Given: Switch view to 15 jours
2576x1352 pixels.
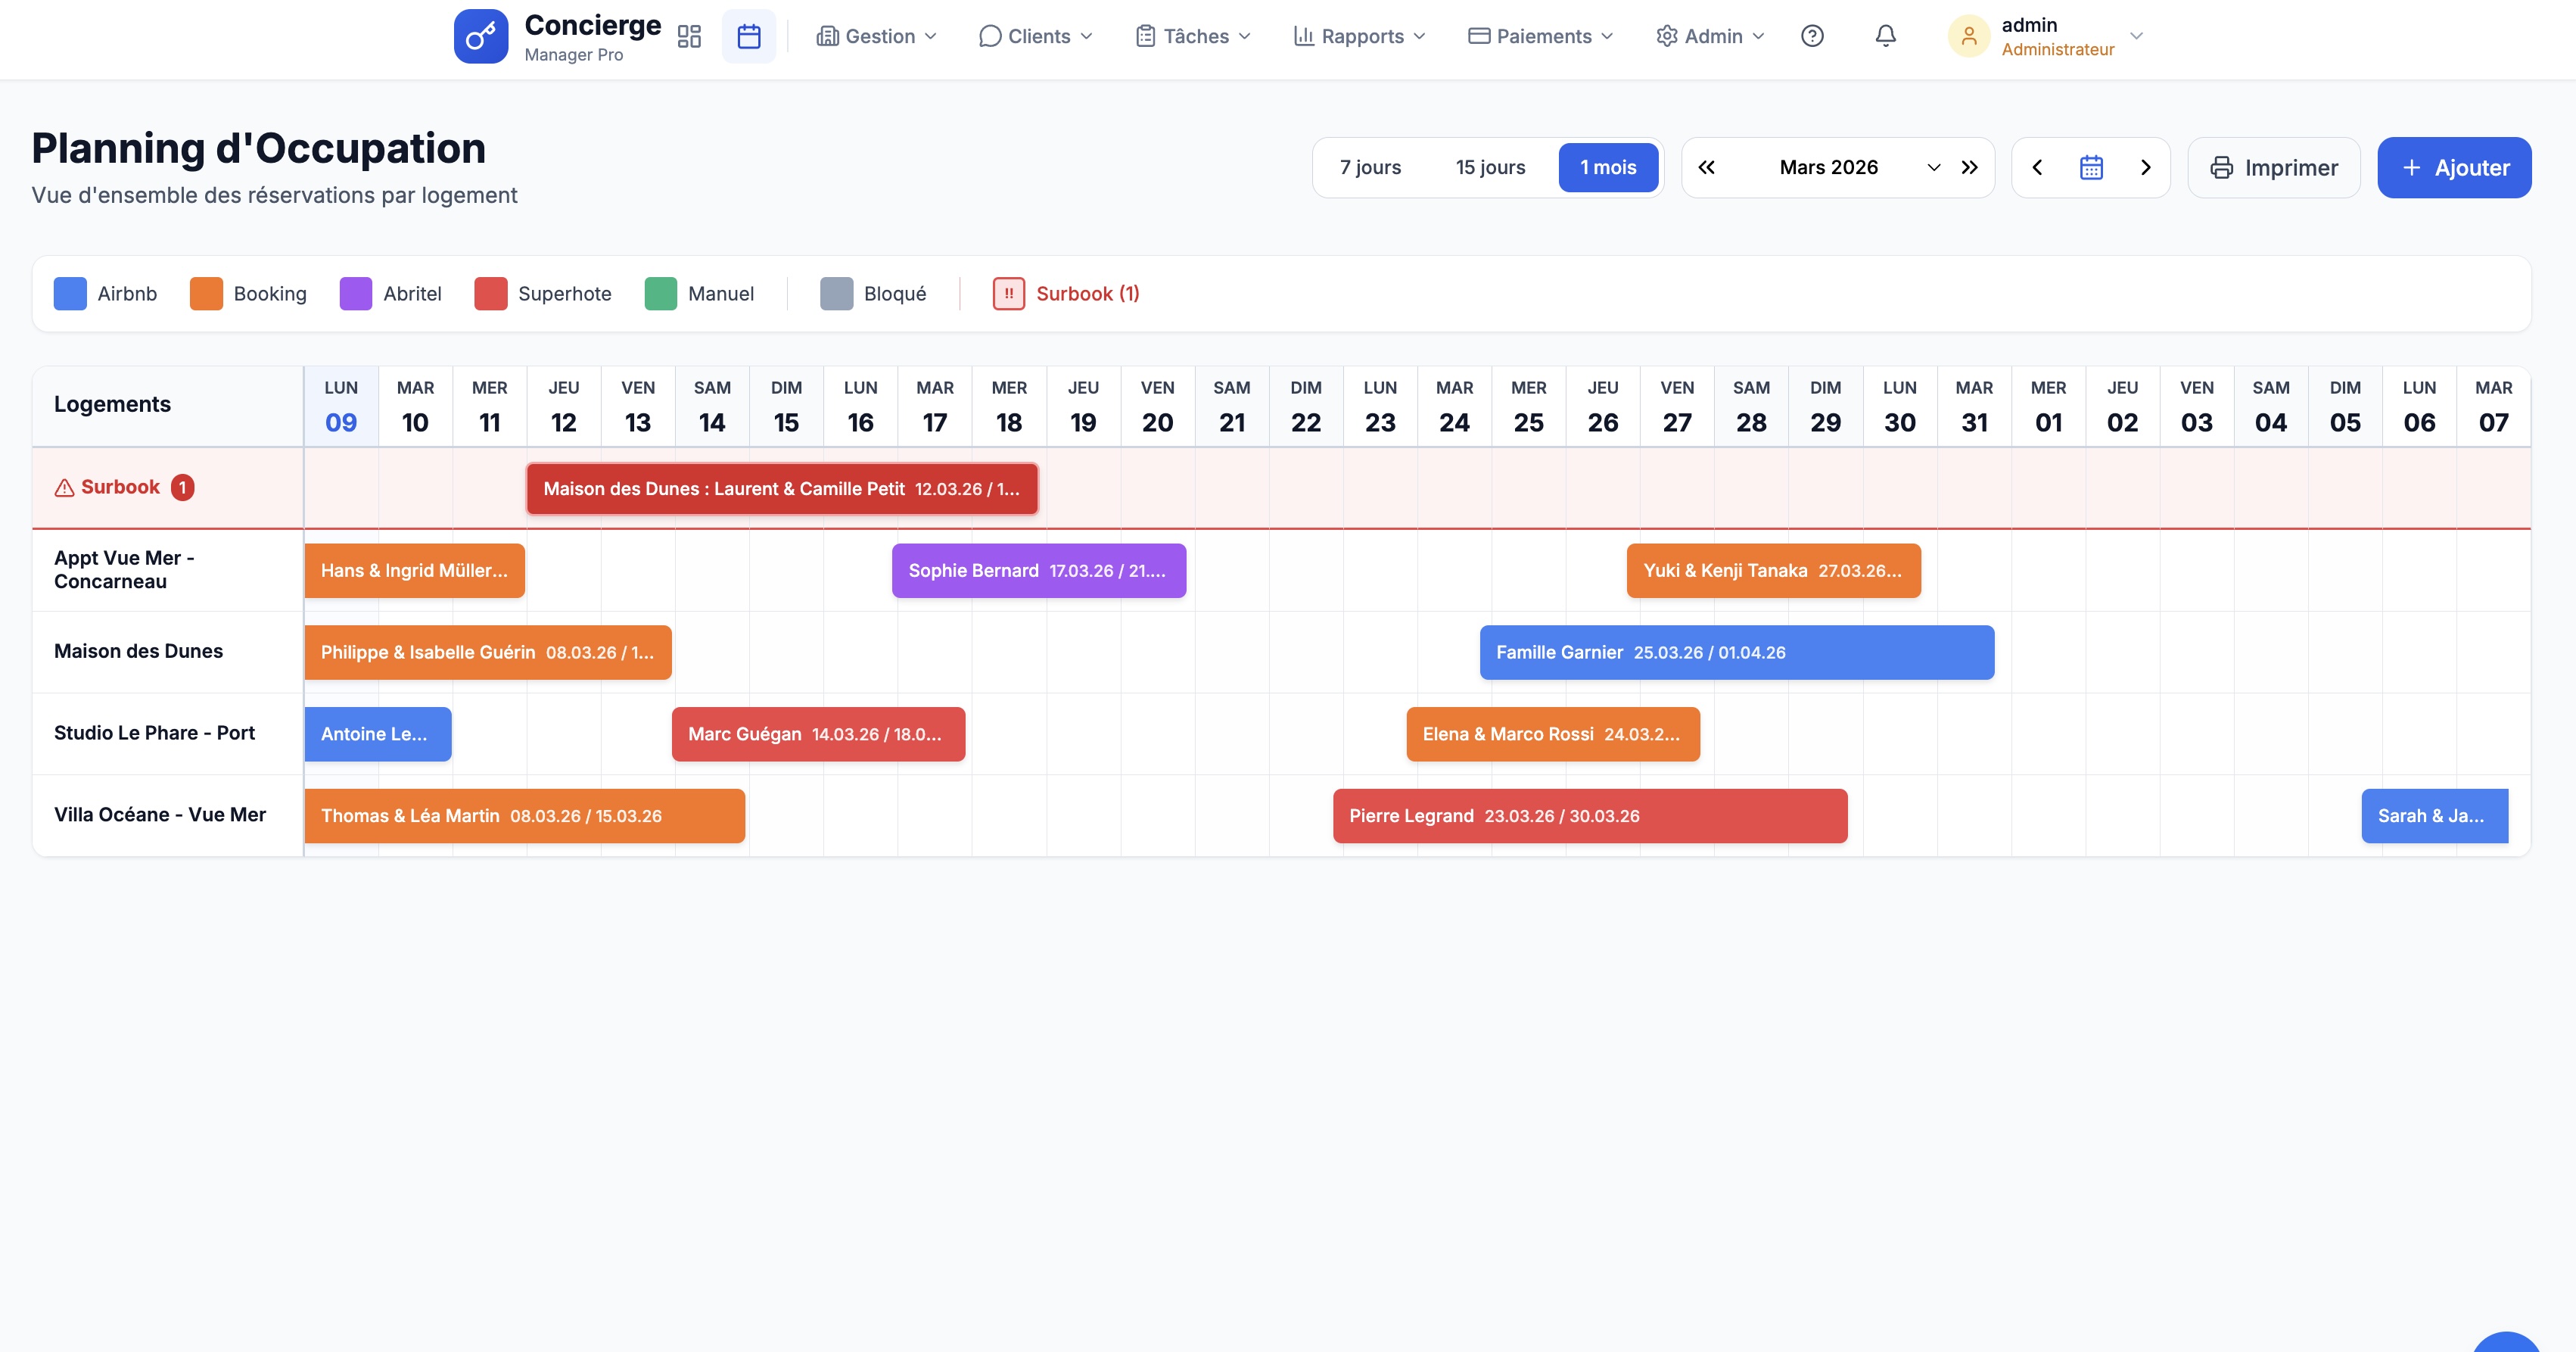Looking at the screenshot, I should click(1490, 168).
